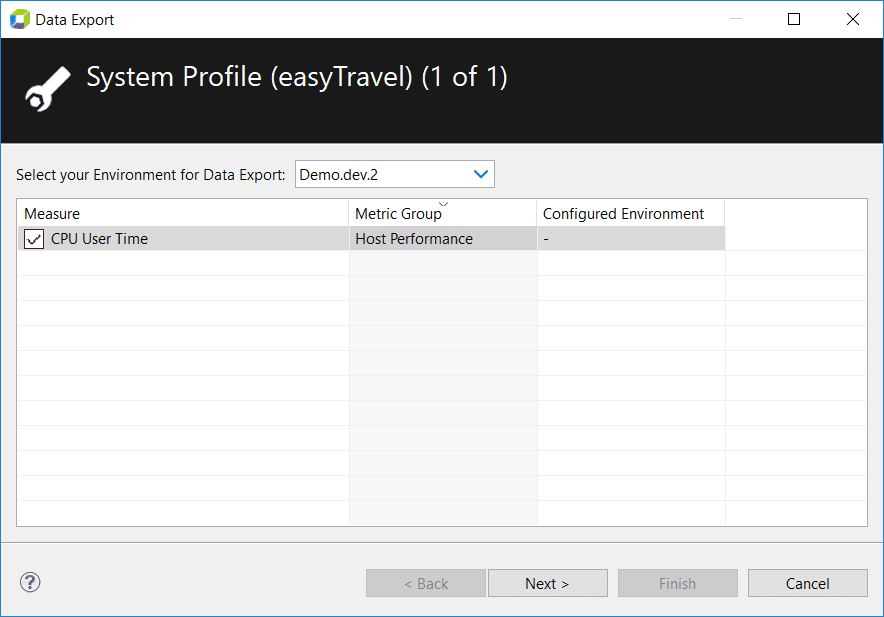
Task: Click the help question mark icon
Action: pos(30,582)
